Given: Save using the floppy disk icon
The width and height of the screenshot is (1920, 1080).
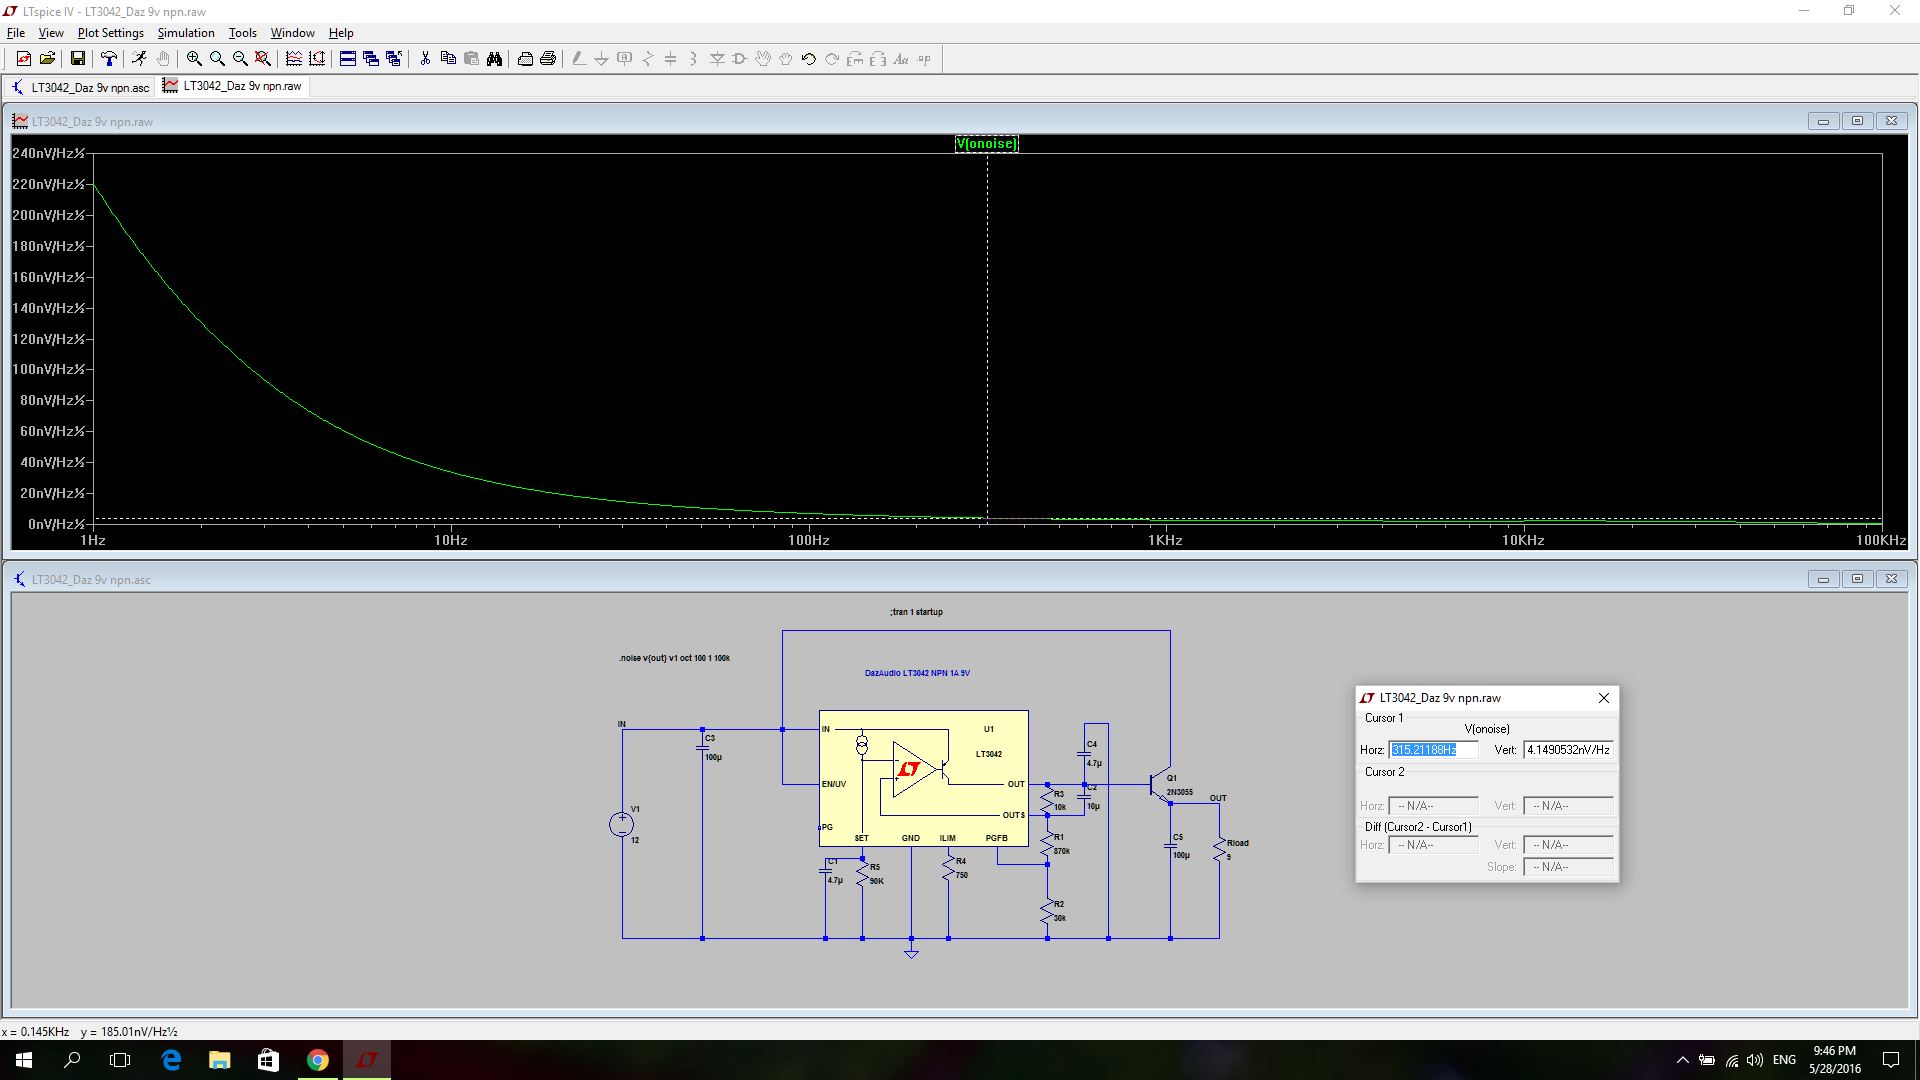Looking at the screenshot, I should (x=77, y=59).
